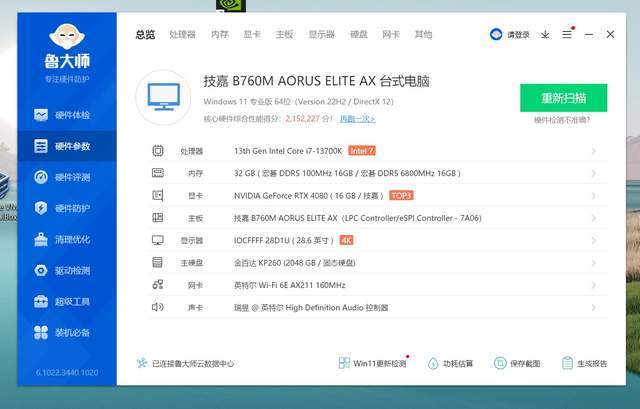Click the 请登录 login avatar
Viewport: 640px width, 409px height.
point(496,34)
